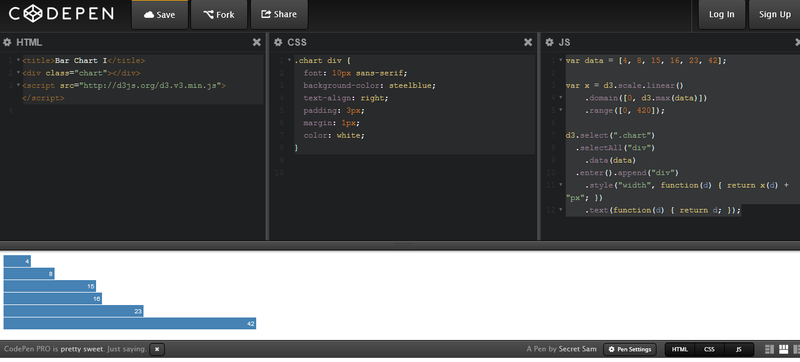
Task: Switch to top editor layout icon
Action: 784,349
